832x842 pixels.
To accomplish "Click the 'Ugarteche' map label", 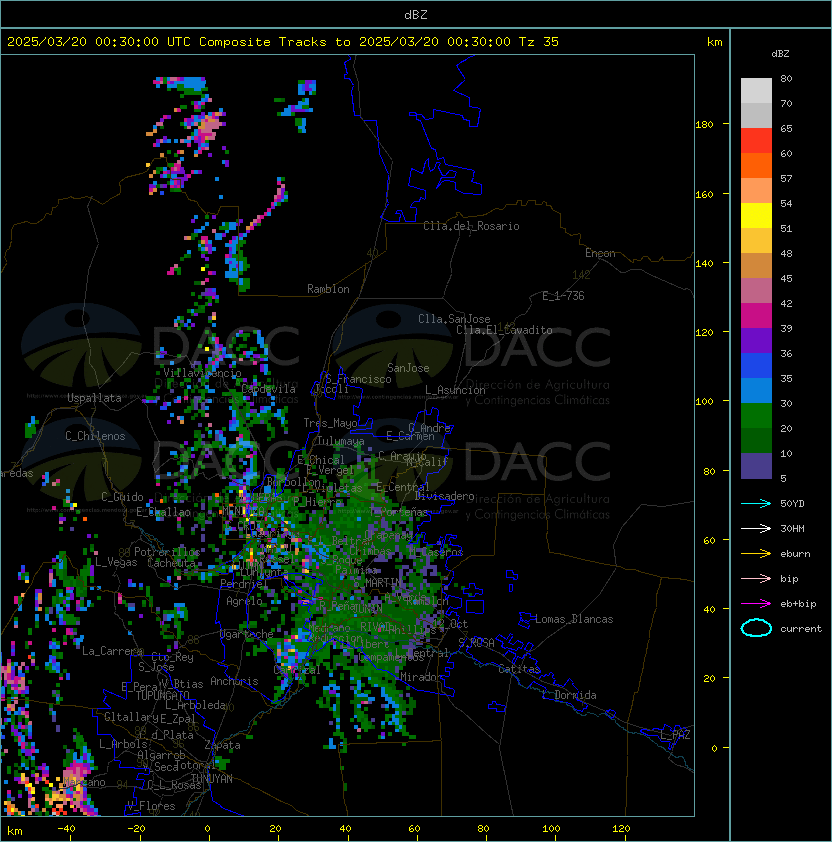I will [x=247, y=634].
